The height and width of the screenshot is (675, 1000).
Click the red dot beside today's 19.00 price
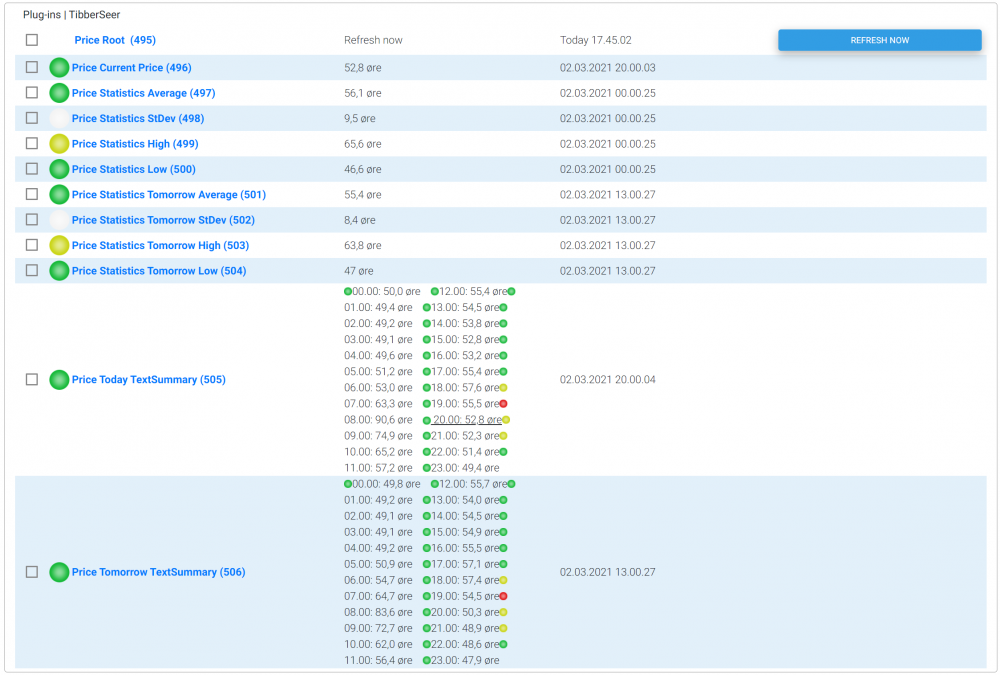(x=504, y=404)
